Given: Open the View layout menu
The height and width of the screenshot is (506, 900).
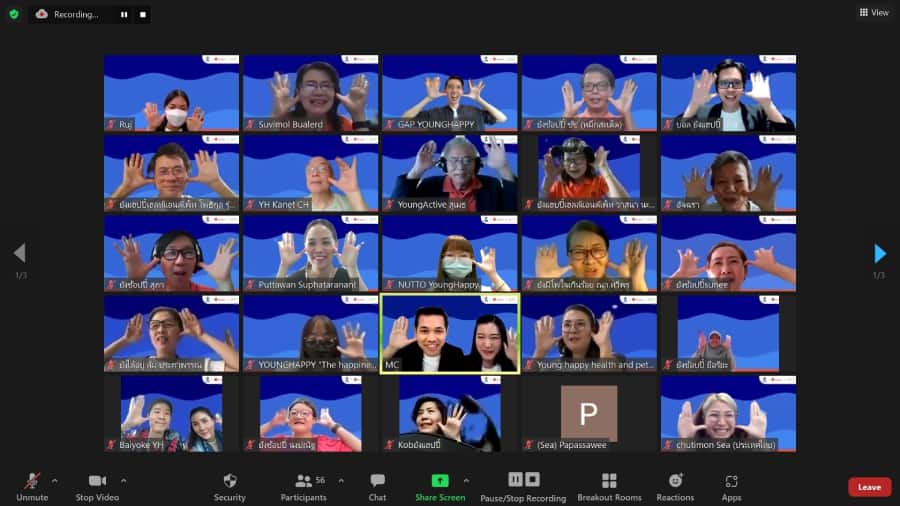Looking at the screenshot, I should [x=873, y=13].
